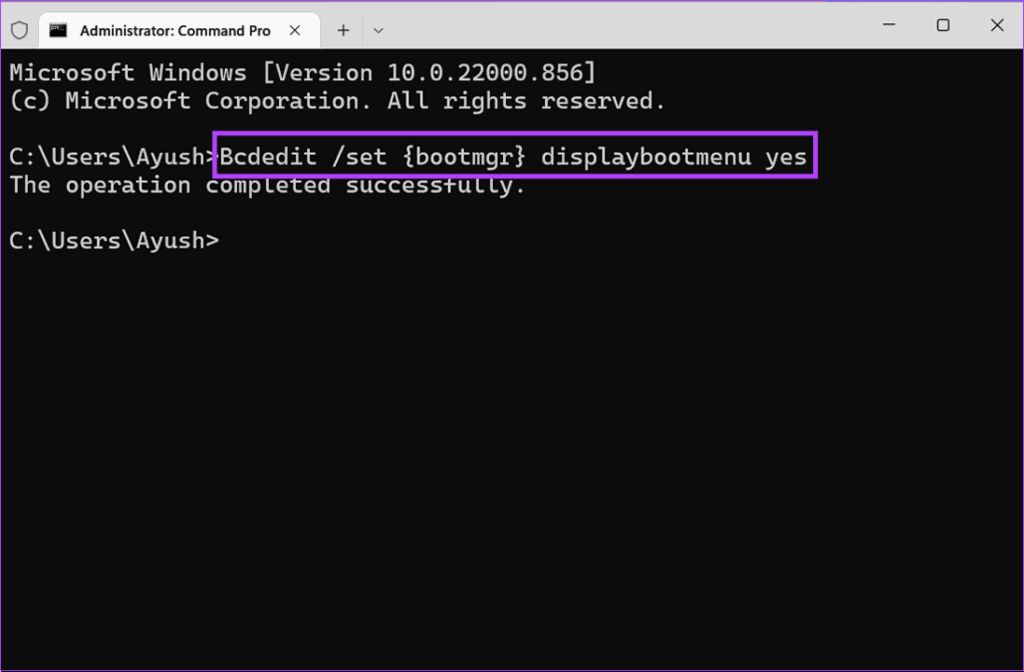
Task: Click the /set switch in the command
Action: click(x=361, y=156)
